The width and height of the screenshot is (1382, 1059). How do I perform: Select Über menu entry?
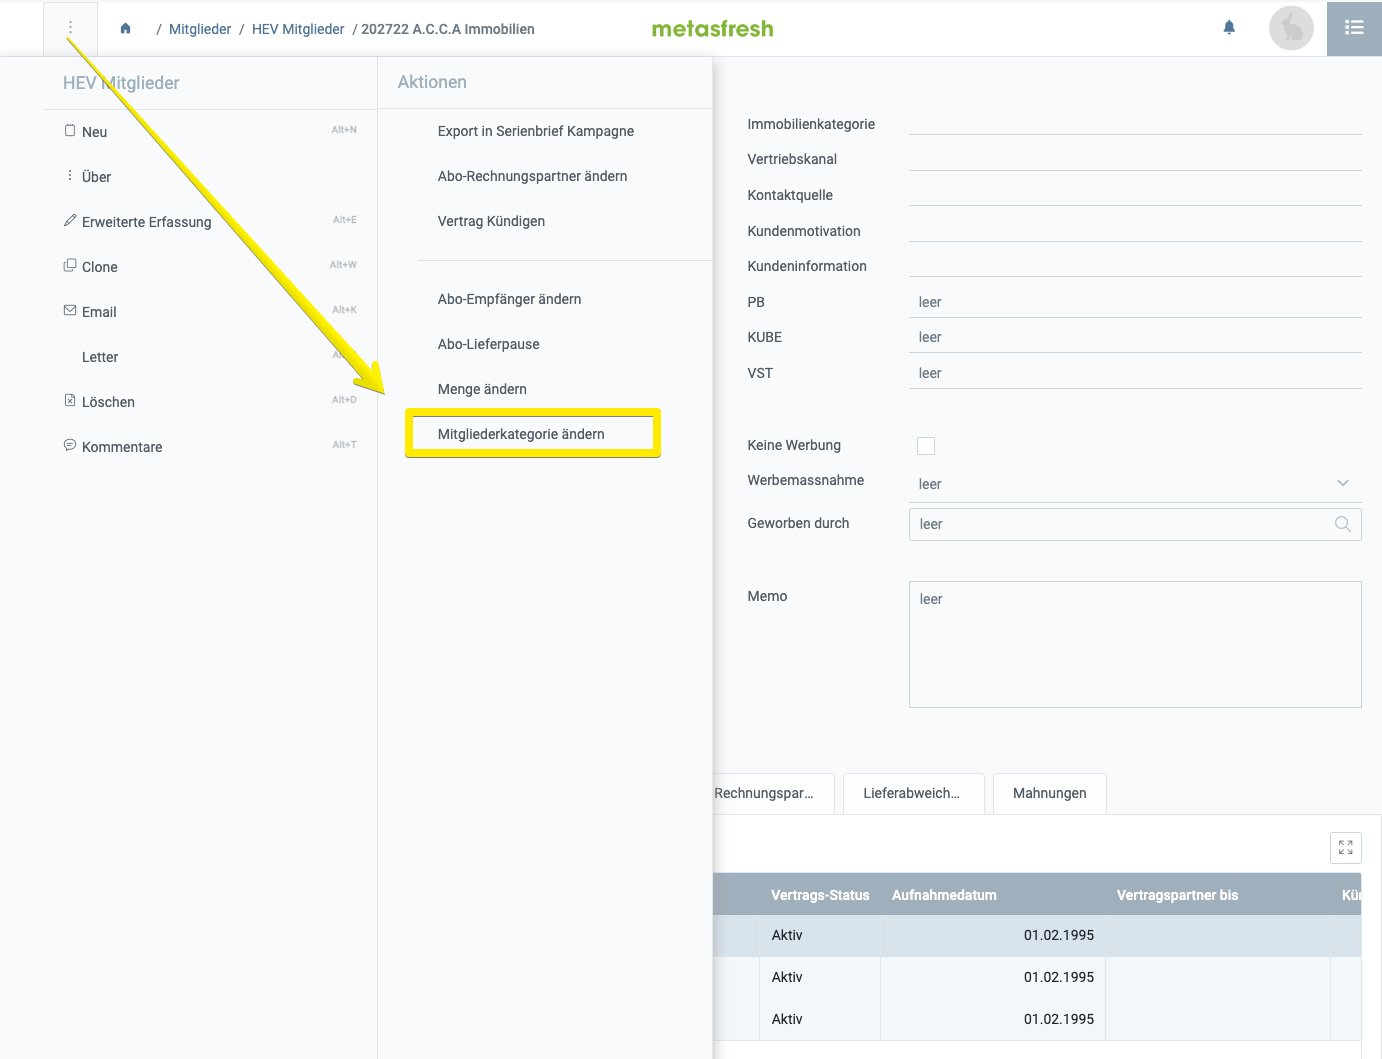[x=210, y=177]
